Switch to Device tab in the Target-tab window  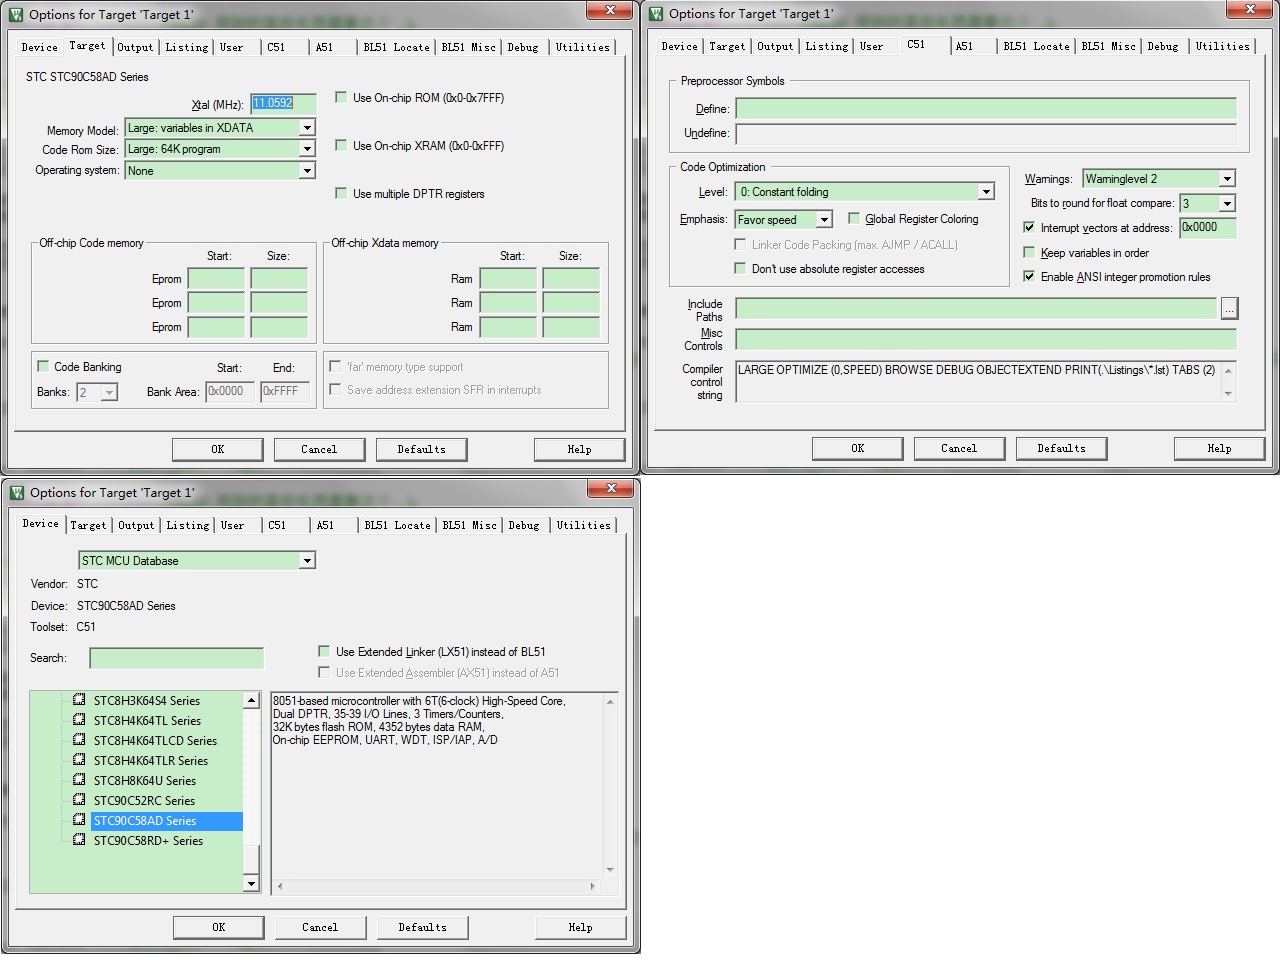click(x=40, y=47)
